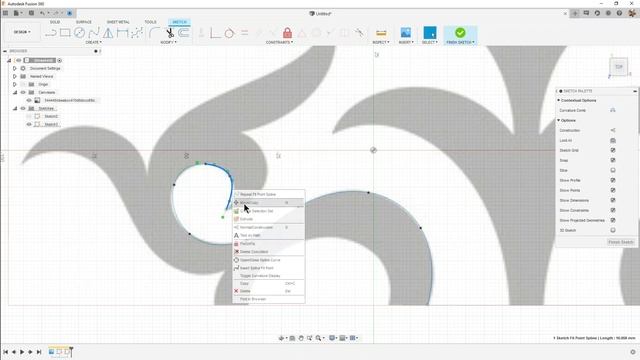
Task: Collapse the Contextual Options section
Action: (559, 100)
